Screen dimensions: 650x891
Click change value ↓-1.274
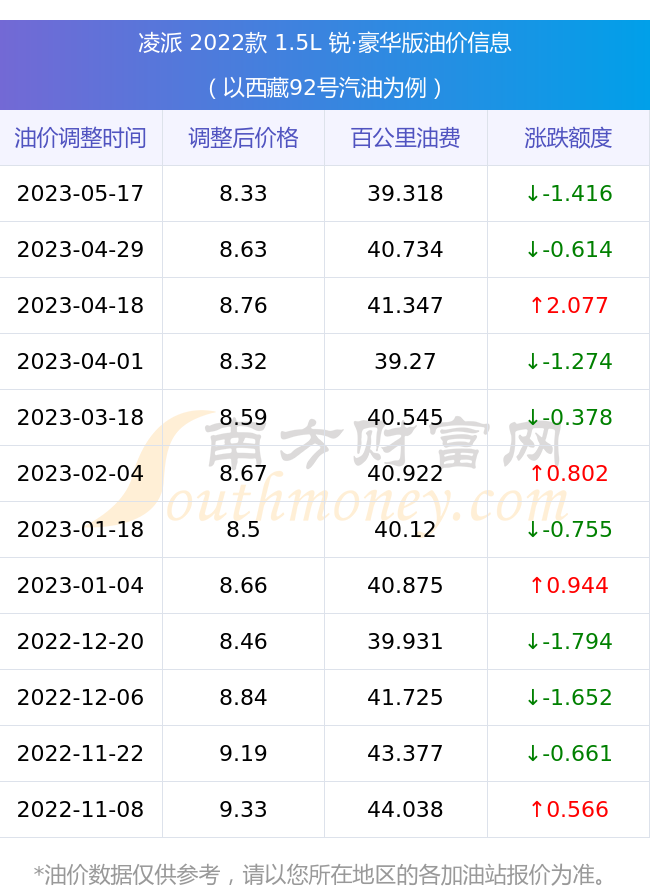[569, 361]
